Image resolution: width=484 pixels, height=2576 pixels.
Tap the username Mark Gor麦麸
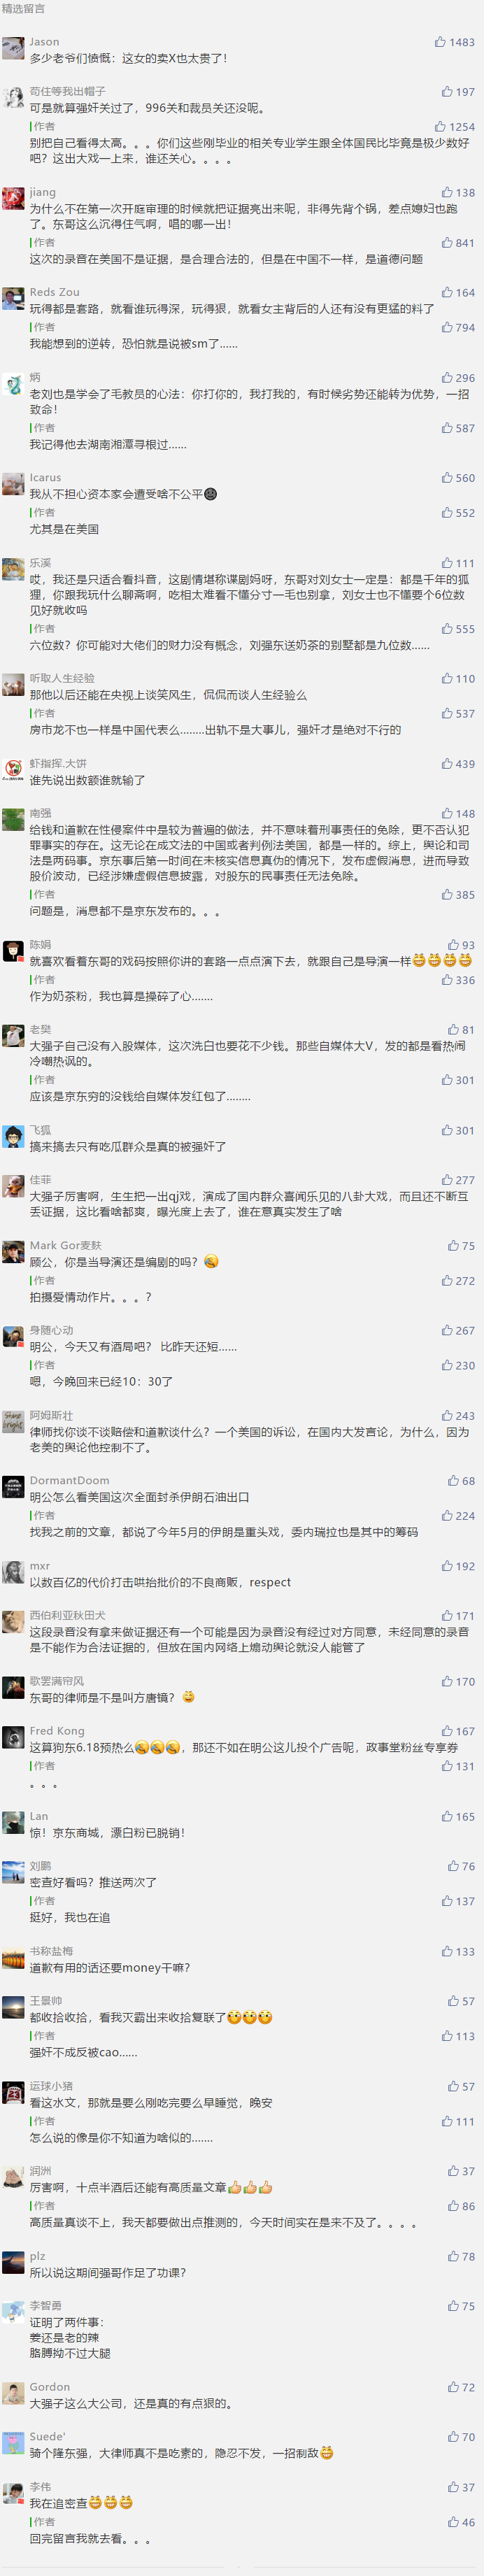pyautogui.click(x=65, y=1245)
